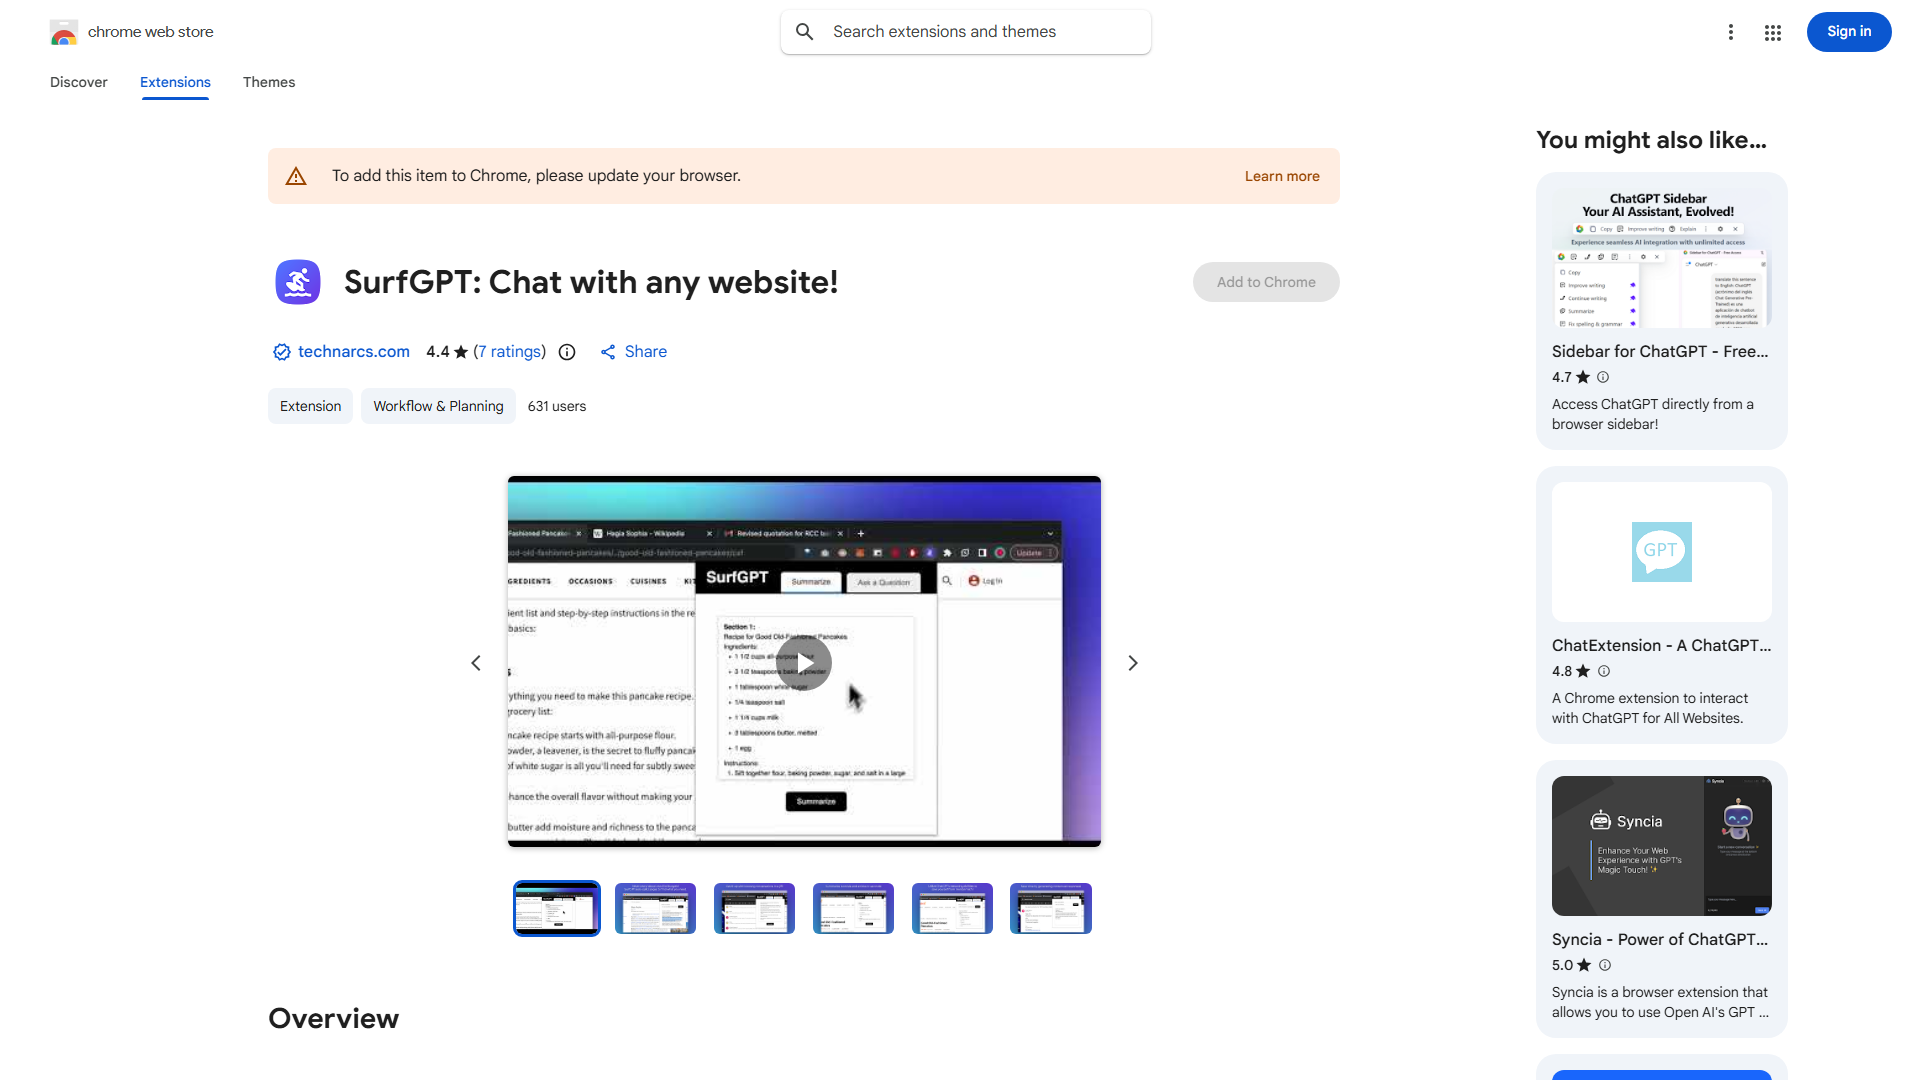The width and height of the screenshot is (1920, 1080).
Task: Click the ratings info icon
Action: [567, 352]
